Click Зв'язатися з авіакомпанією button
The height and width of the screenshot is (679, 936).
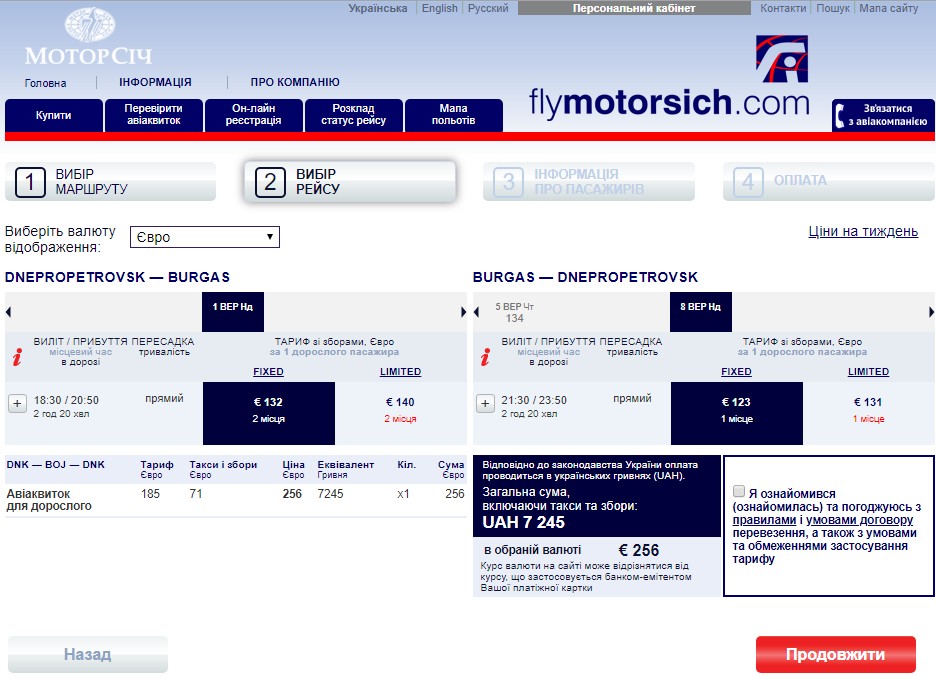coord(883,115)
